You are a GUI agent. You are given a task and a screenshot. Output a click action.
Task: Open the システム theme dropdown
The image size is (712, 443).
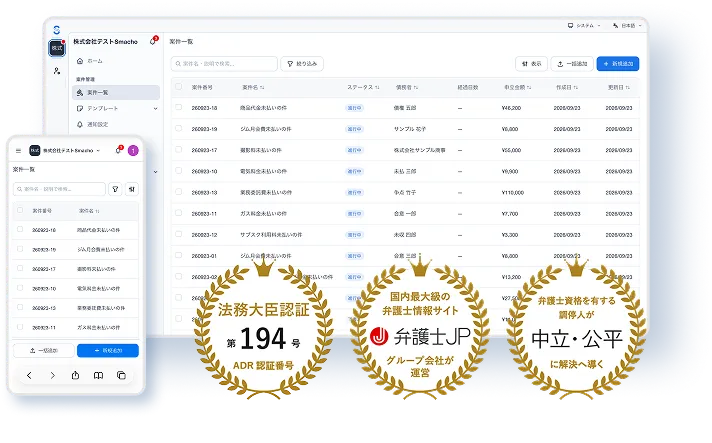coord(584,25)
